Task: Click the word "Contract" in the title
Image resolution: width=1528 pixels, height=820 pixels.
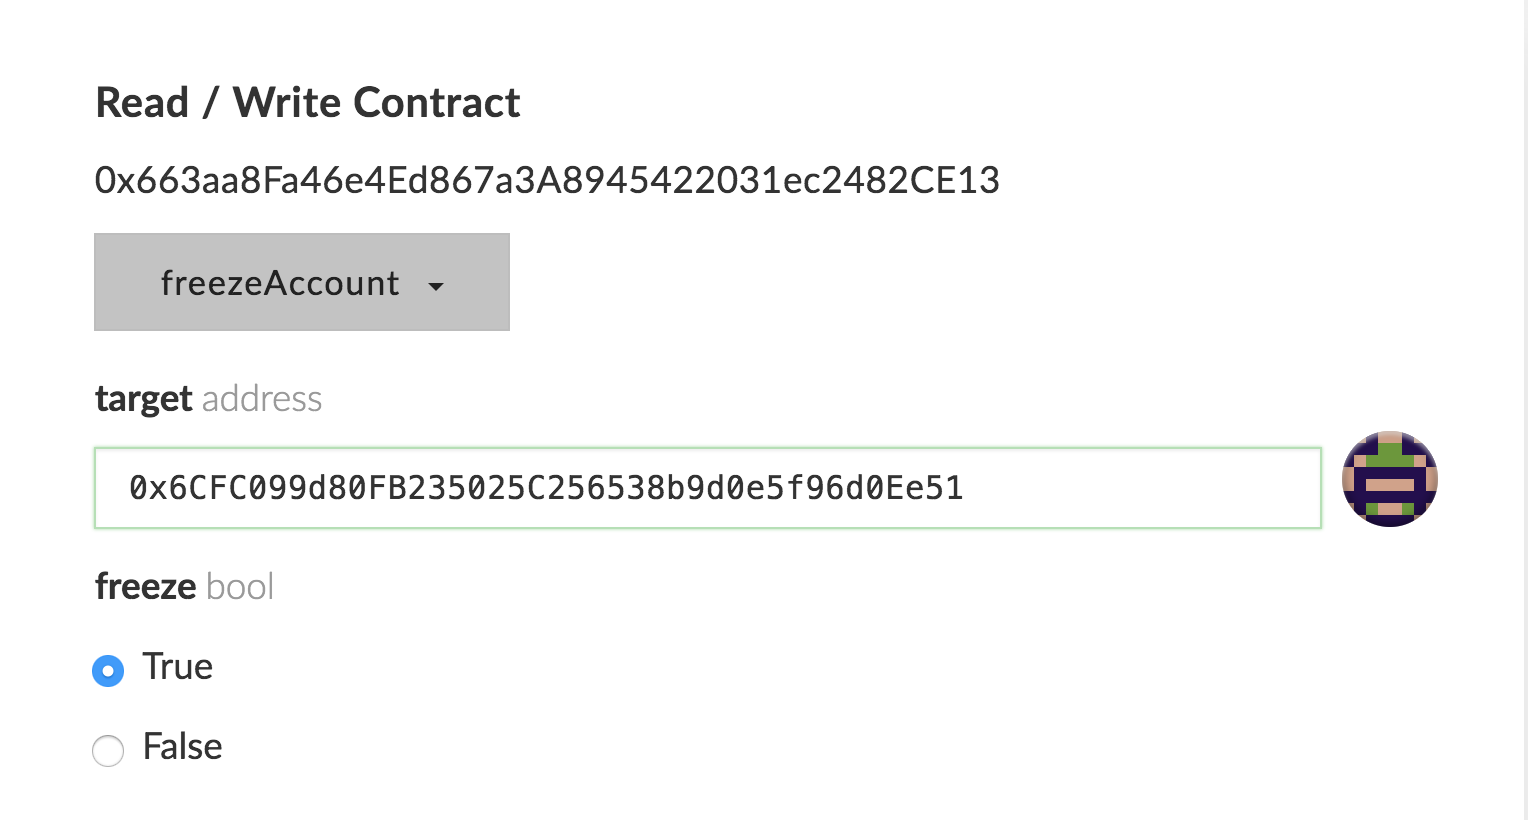Action: click(x=436, y=102)
